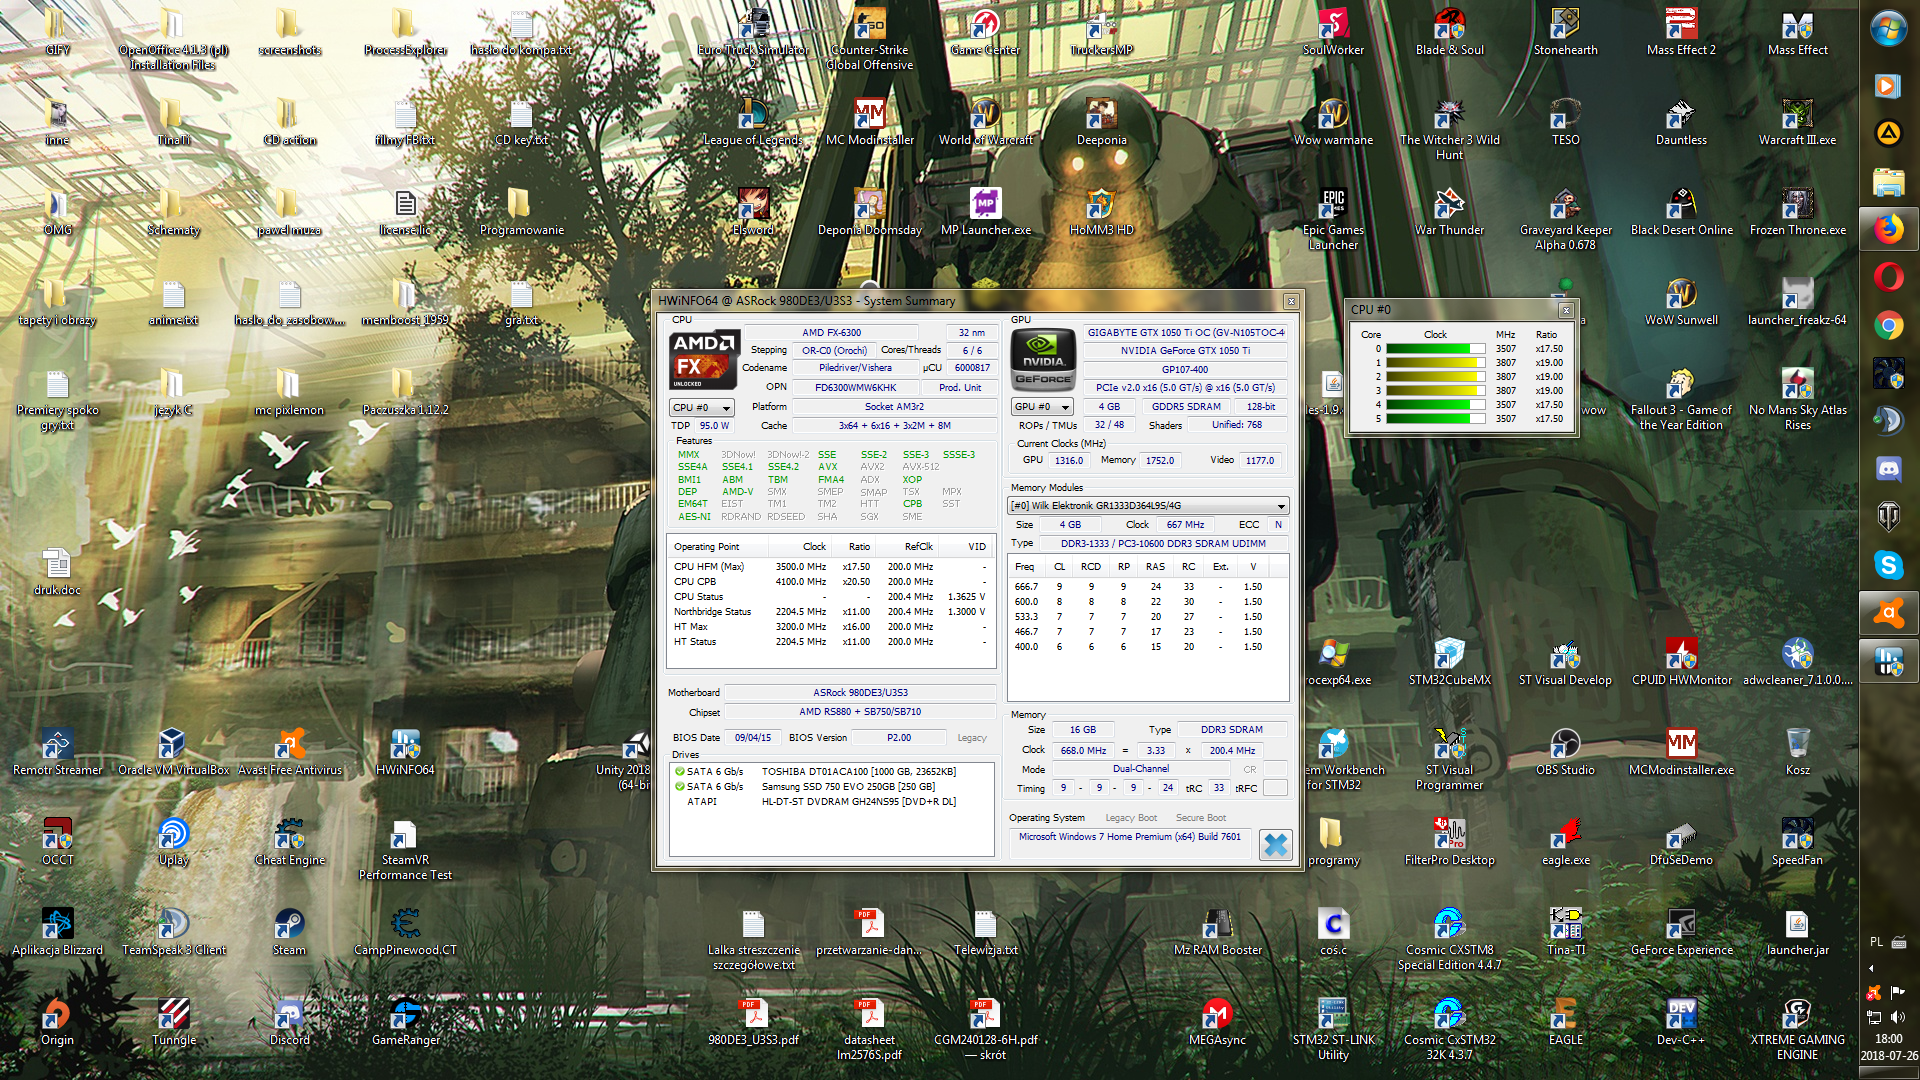Open CPUID HWMonitor desktop icon
This screenshot has height=1080, width=1920.
pos(1681,661)
